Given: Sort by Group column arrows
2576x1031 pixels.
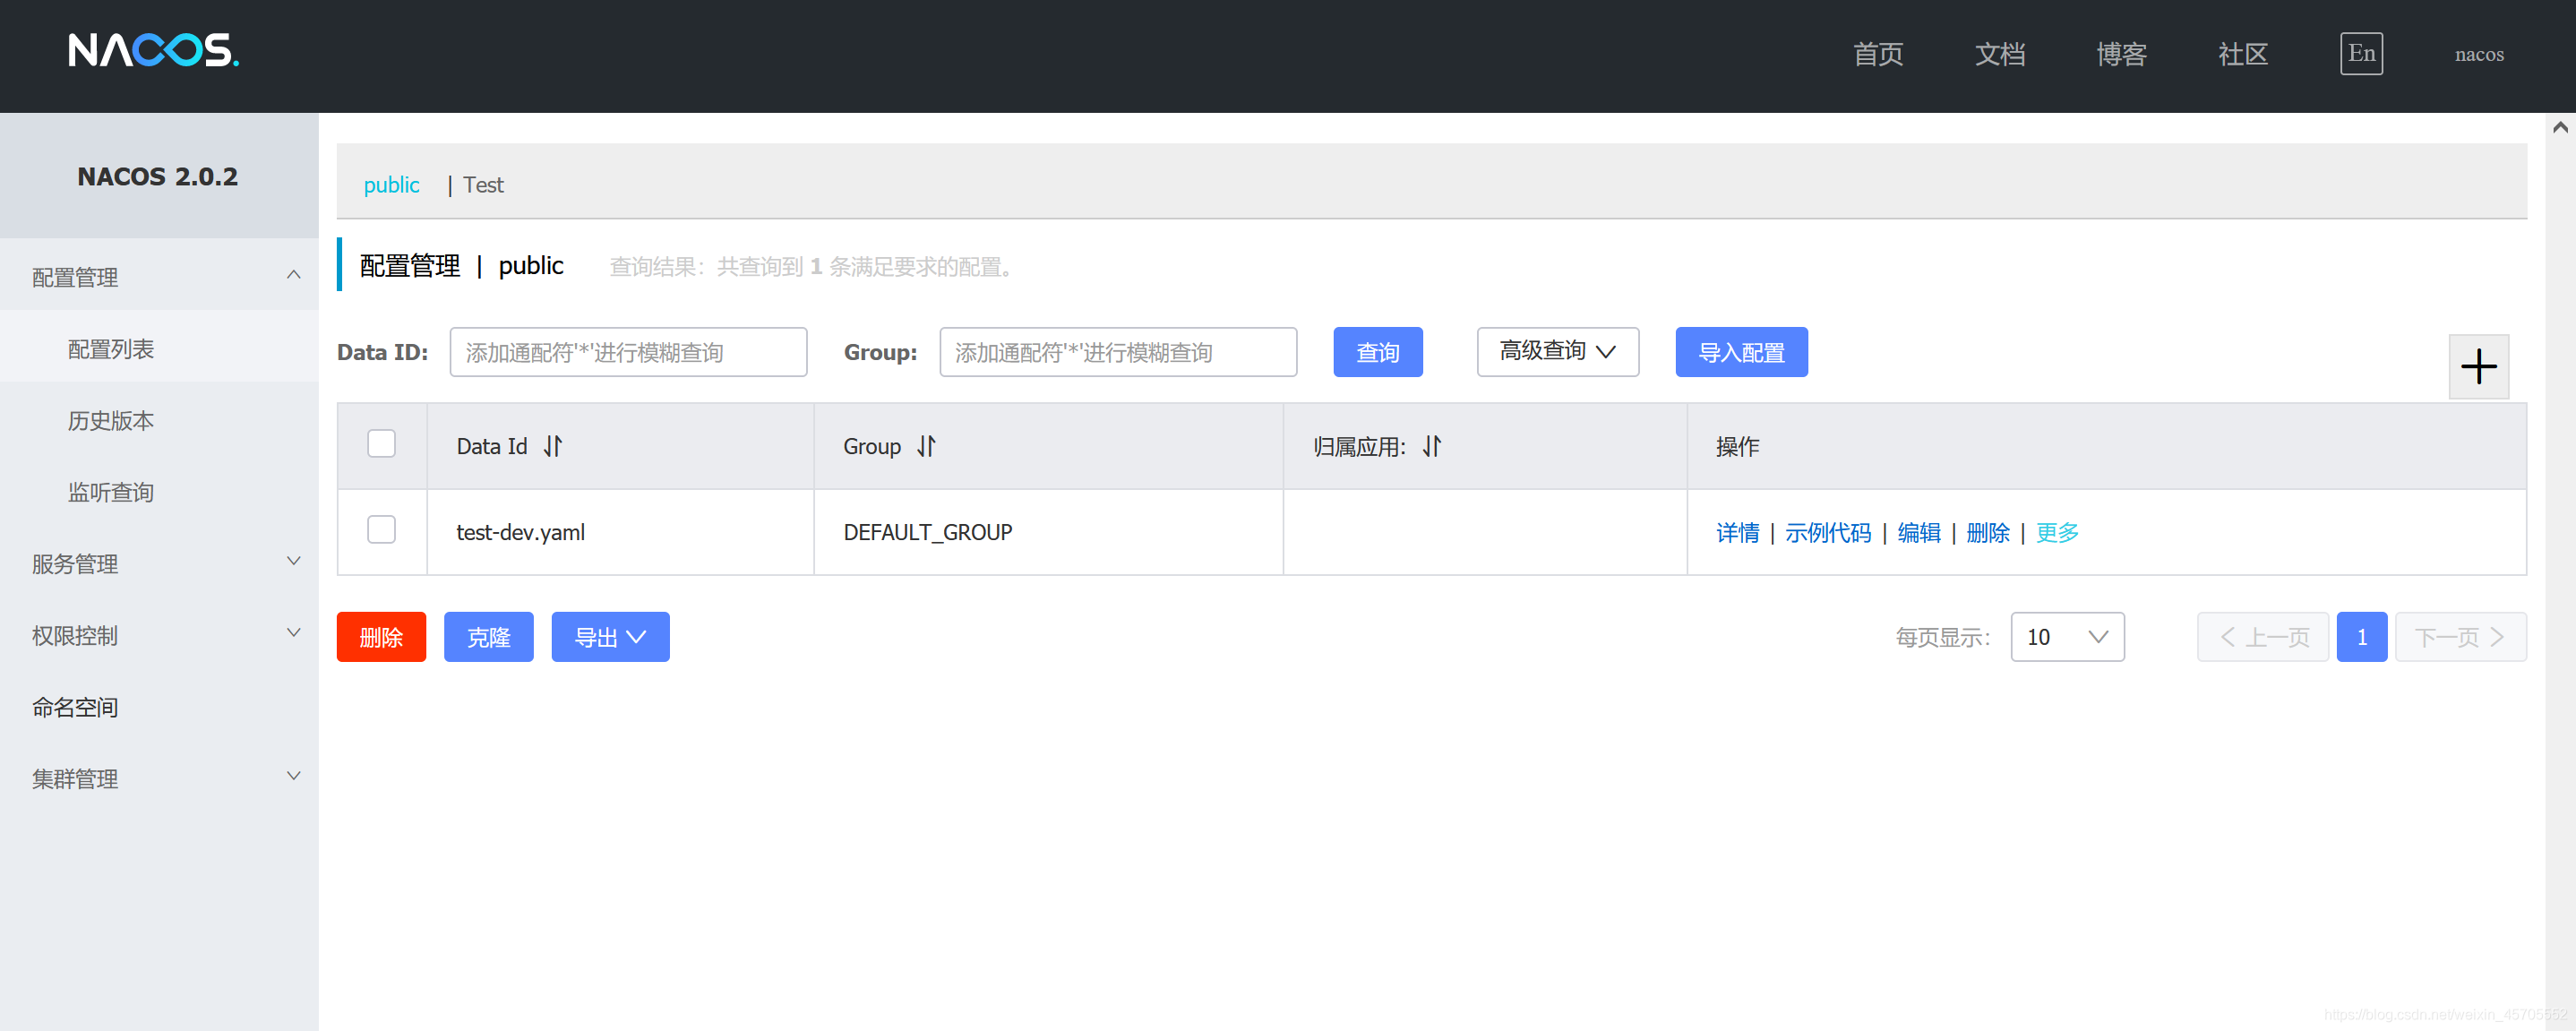Looking at the screenshot, I should 927,446.
